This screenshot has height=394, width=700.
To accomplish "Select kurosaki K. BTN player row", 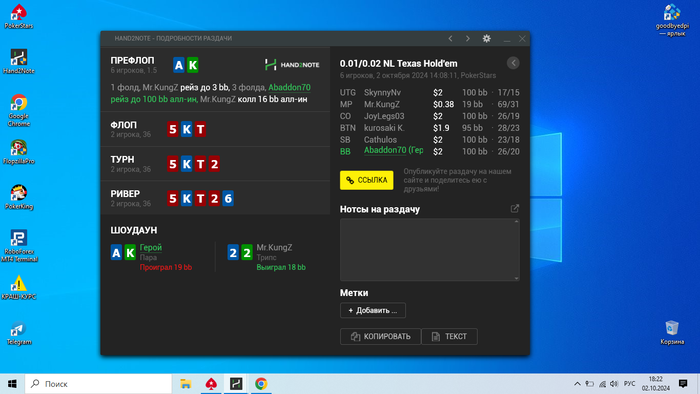I will [x=429, y=128].
